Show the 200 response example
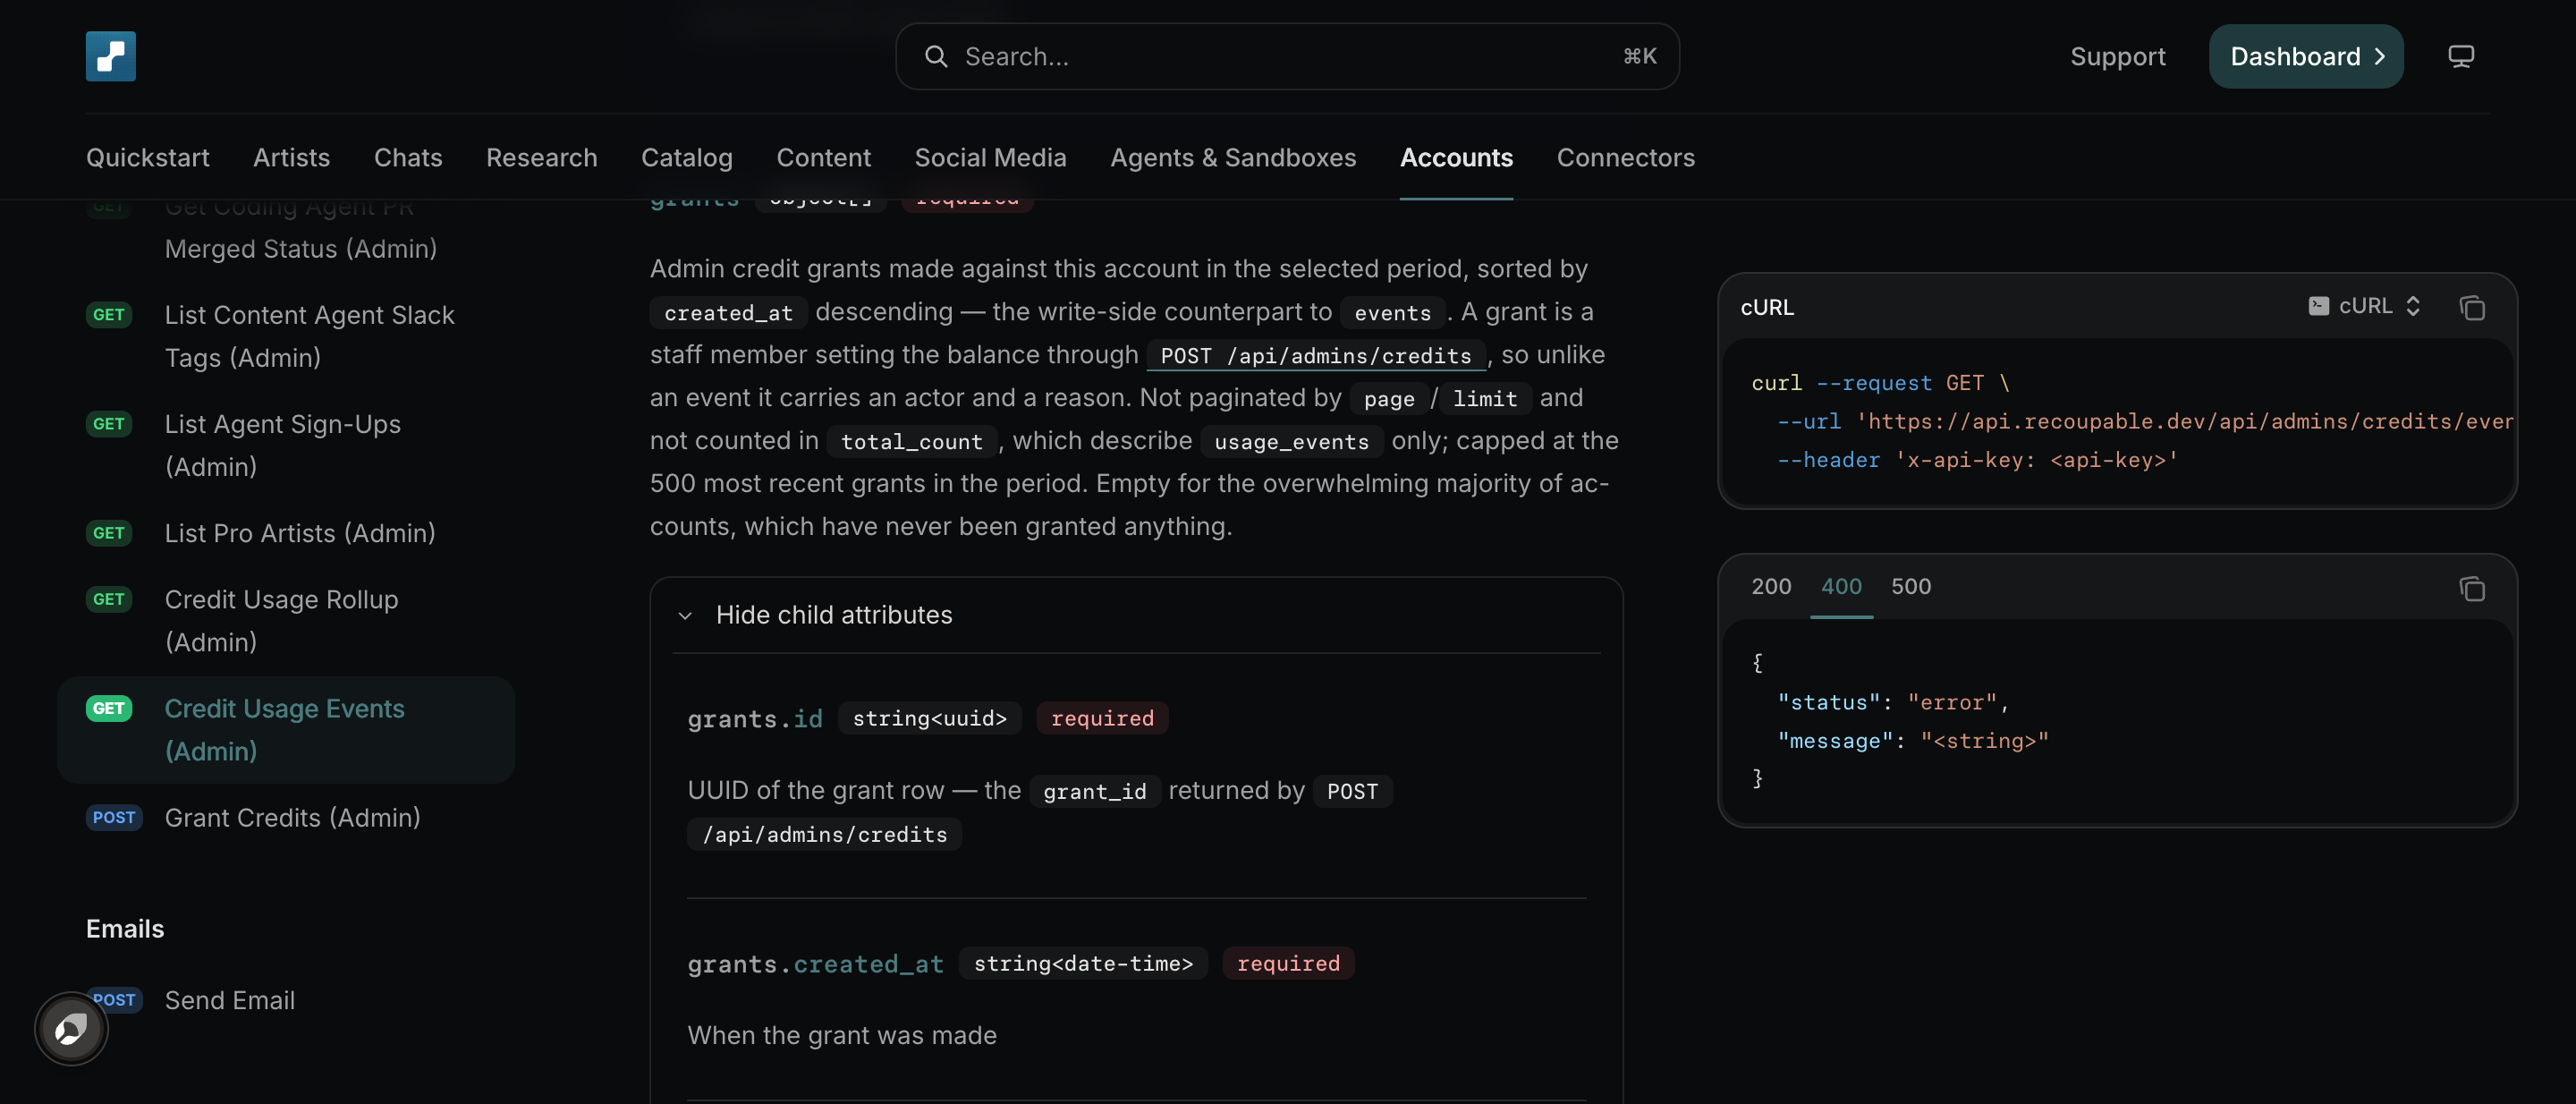2576x1104 pixels. click(x=1771, y=586)
